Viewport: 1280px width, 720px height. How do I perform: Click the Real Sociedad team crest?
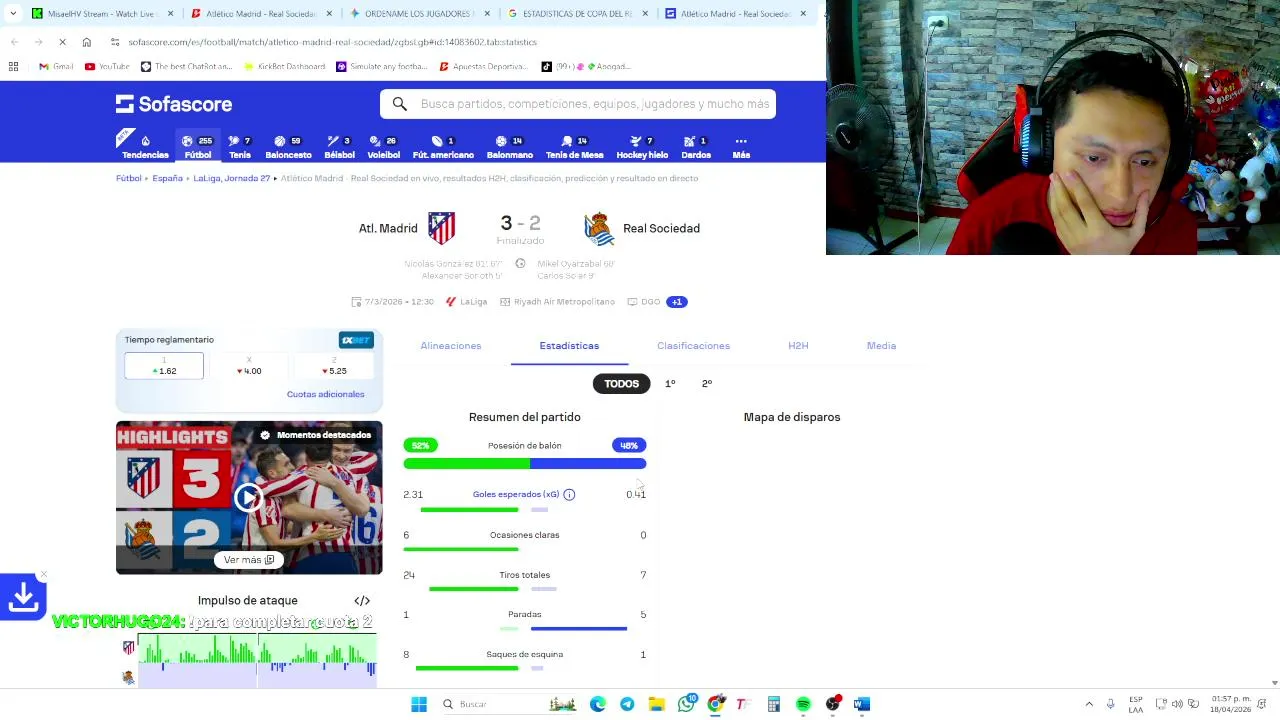click(599, 228)
